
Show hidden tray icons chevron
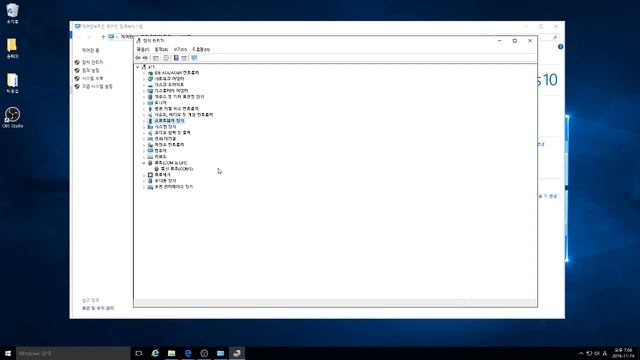[x=581, y=353]
